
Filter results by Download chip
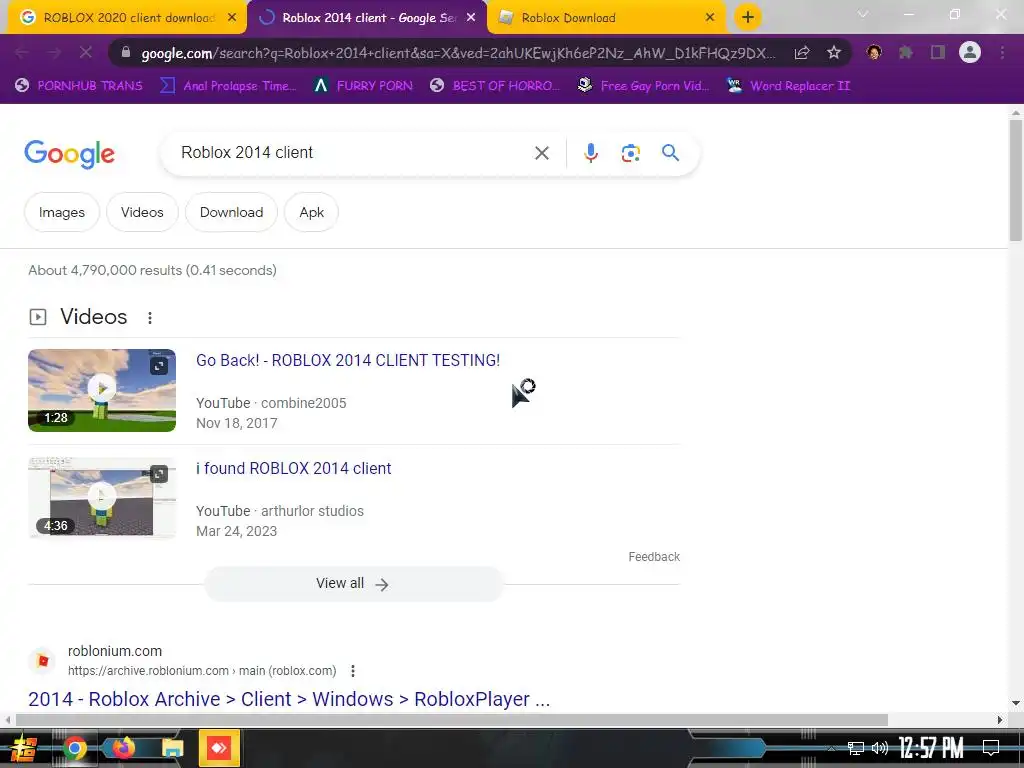click(x=231, y=212)
